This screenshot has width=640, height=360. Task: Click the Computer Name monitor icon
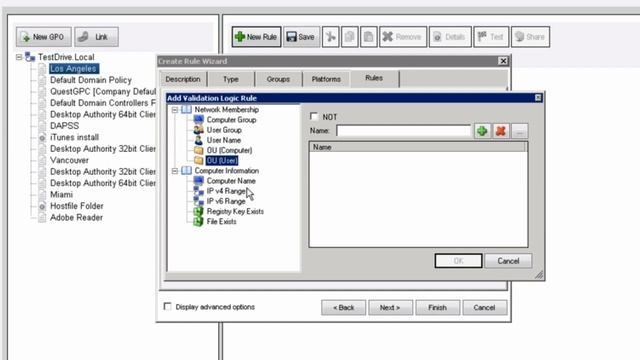[x=198, y=181]
